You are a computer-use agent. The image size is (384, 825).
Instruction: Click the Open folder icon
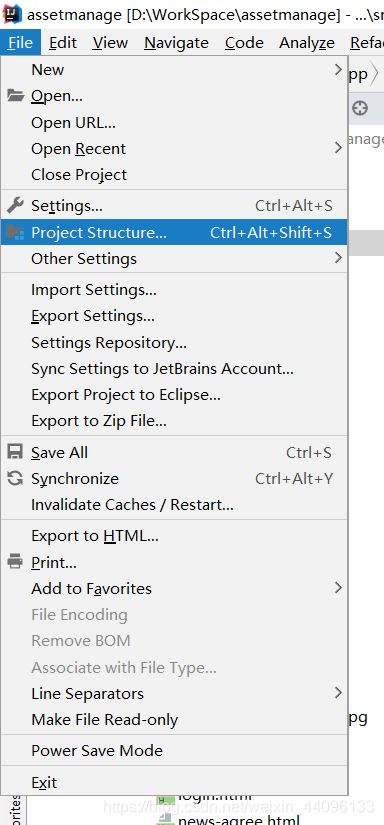[16, 96]
